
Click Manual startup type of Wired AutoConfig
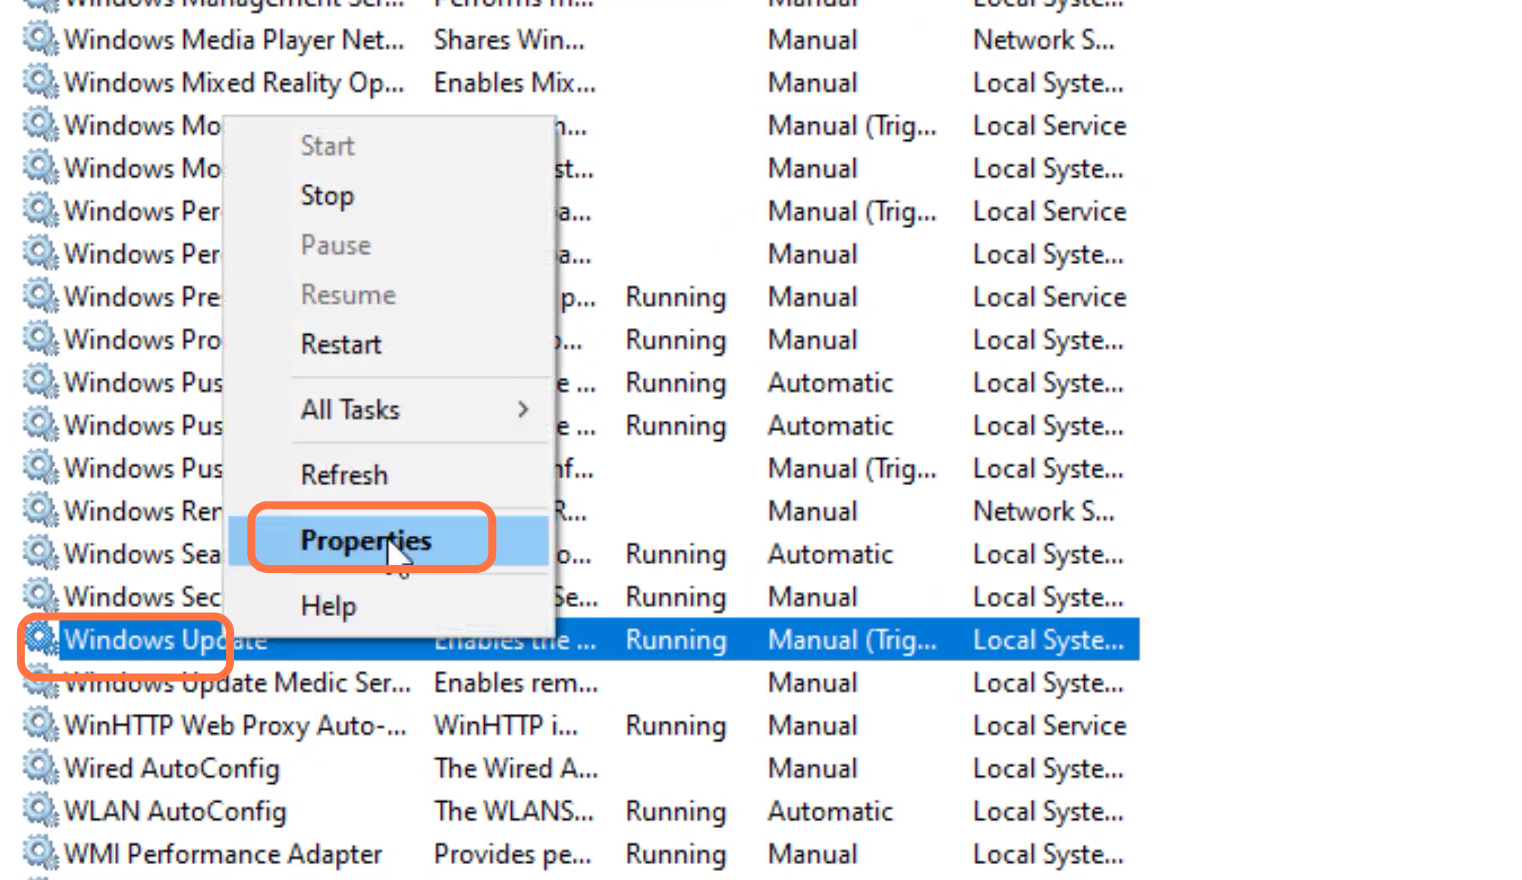812,768
